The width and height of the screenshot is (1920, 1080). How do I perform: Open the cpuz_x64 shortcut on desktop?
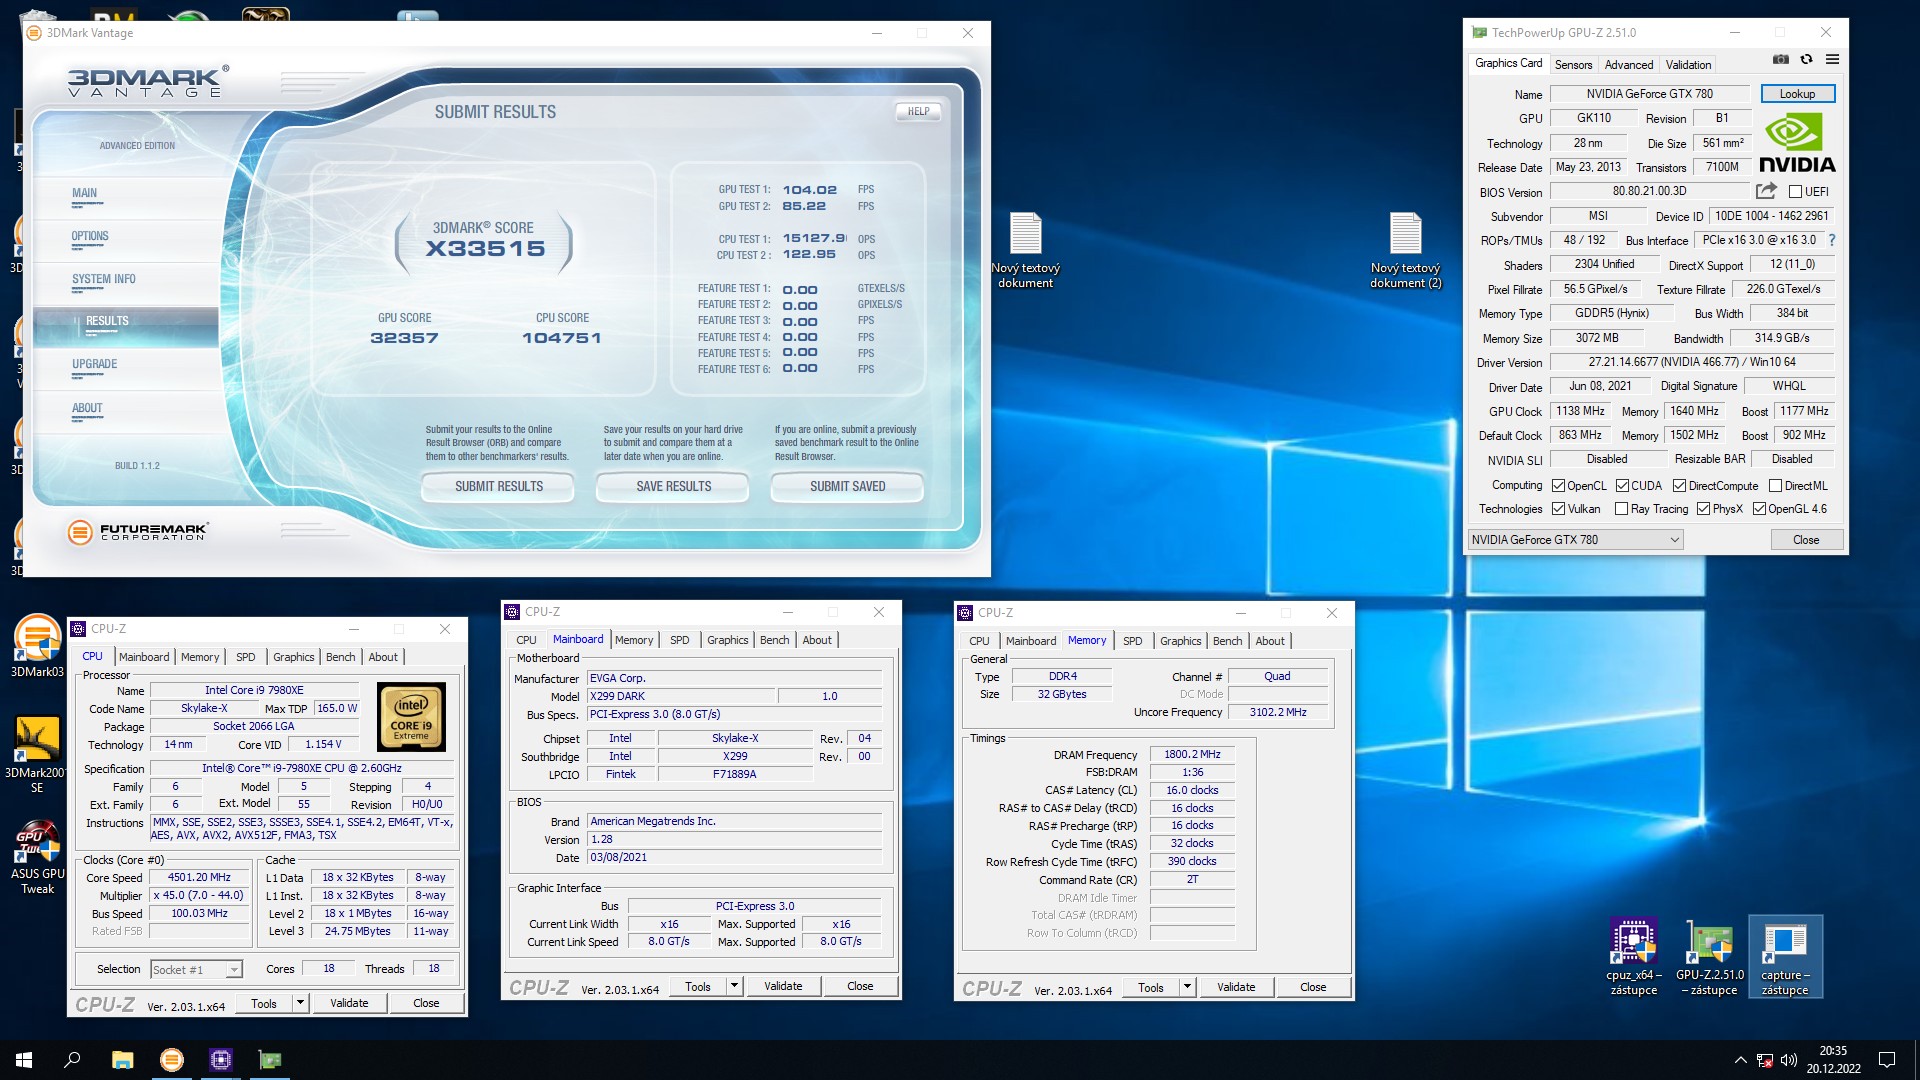pyautogui.click(x=1633, y=956)
